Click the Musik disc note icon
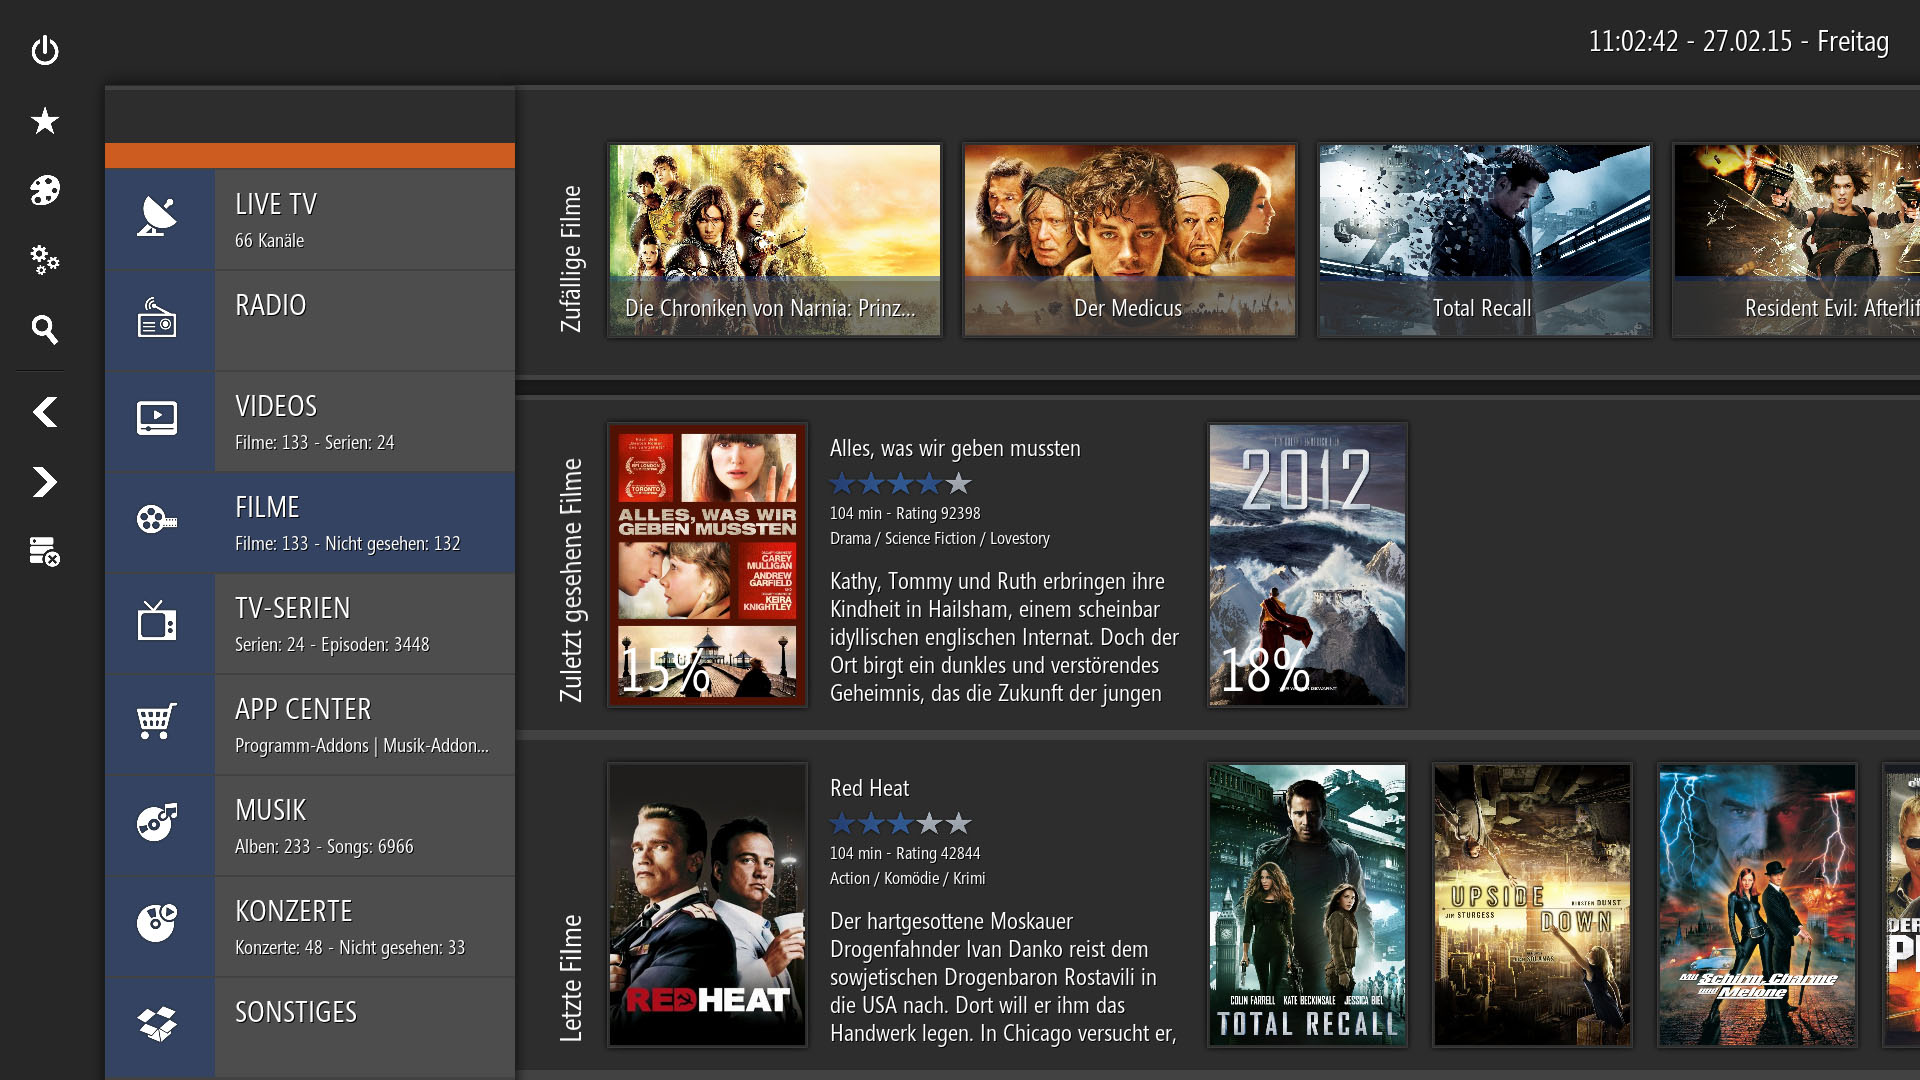 point(157,822)
